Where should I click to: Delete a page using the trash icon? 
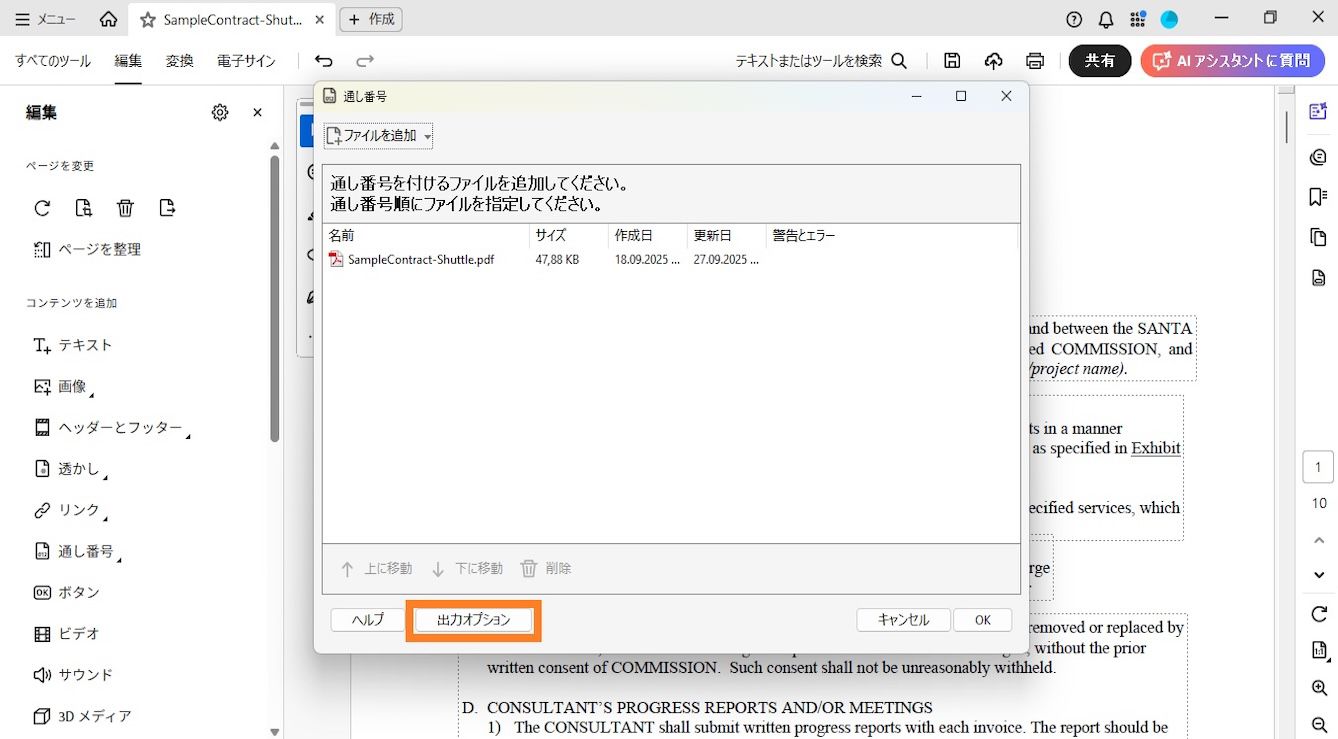tap(124, 208)
